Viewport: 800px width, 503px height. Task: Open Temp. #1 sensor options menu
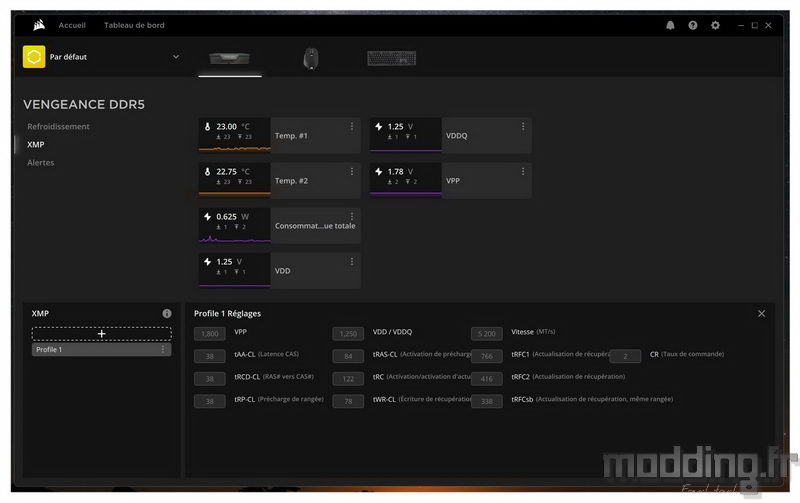click(x=352, y=126)
